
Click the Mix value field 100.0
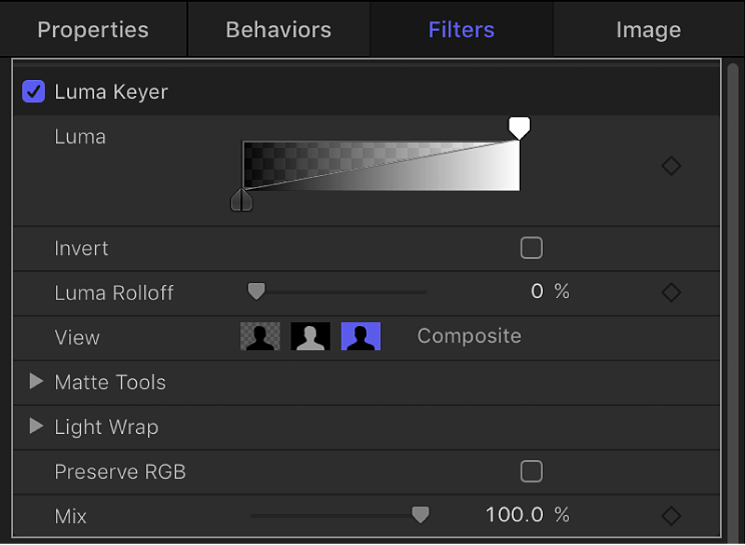tap(515, 516)
